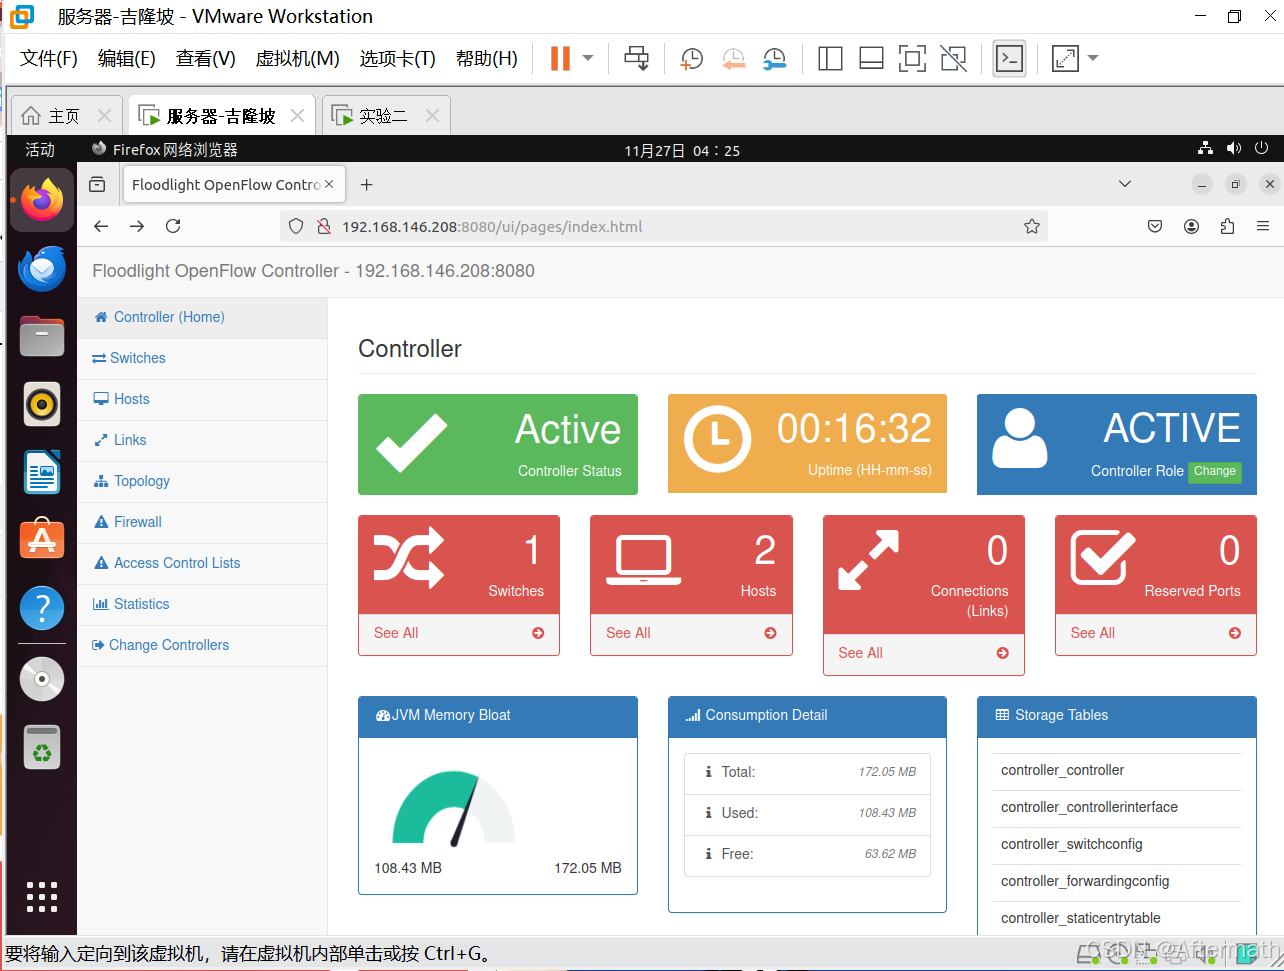Click the console view icon in VMware toolbar

pyautogui.click(x=1009, y=59)
